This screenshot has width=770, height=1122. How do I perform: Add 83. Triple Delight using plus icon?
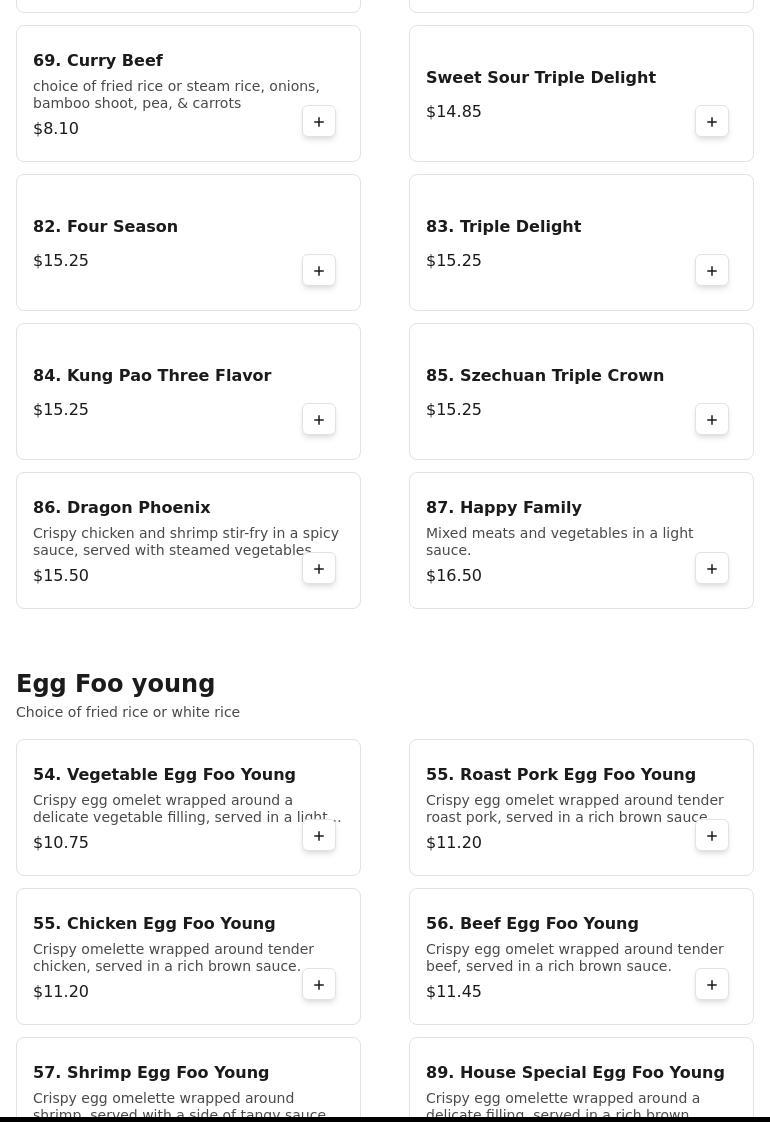[x=712, y=271]
